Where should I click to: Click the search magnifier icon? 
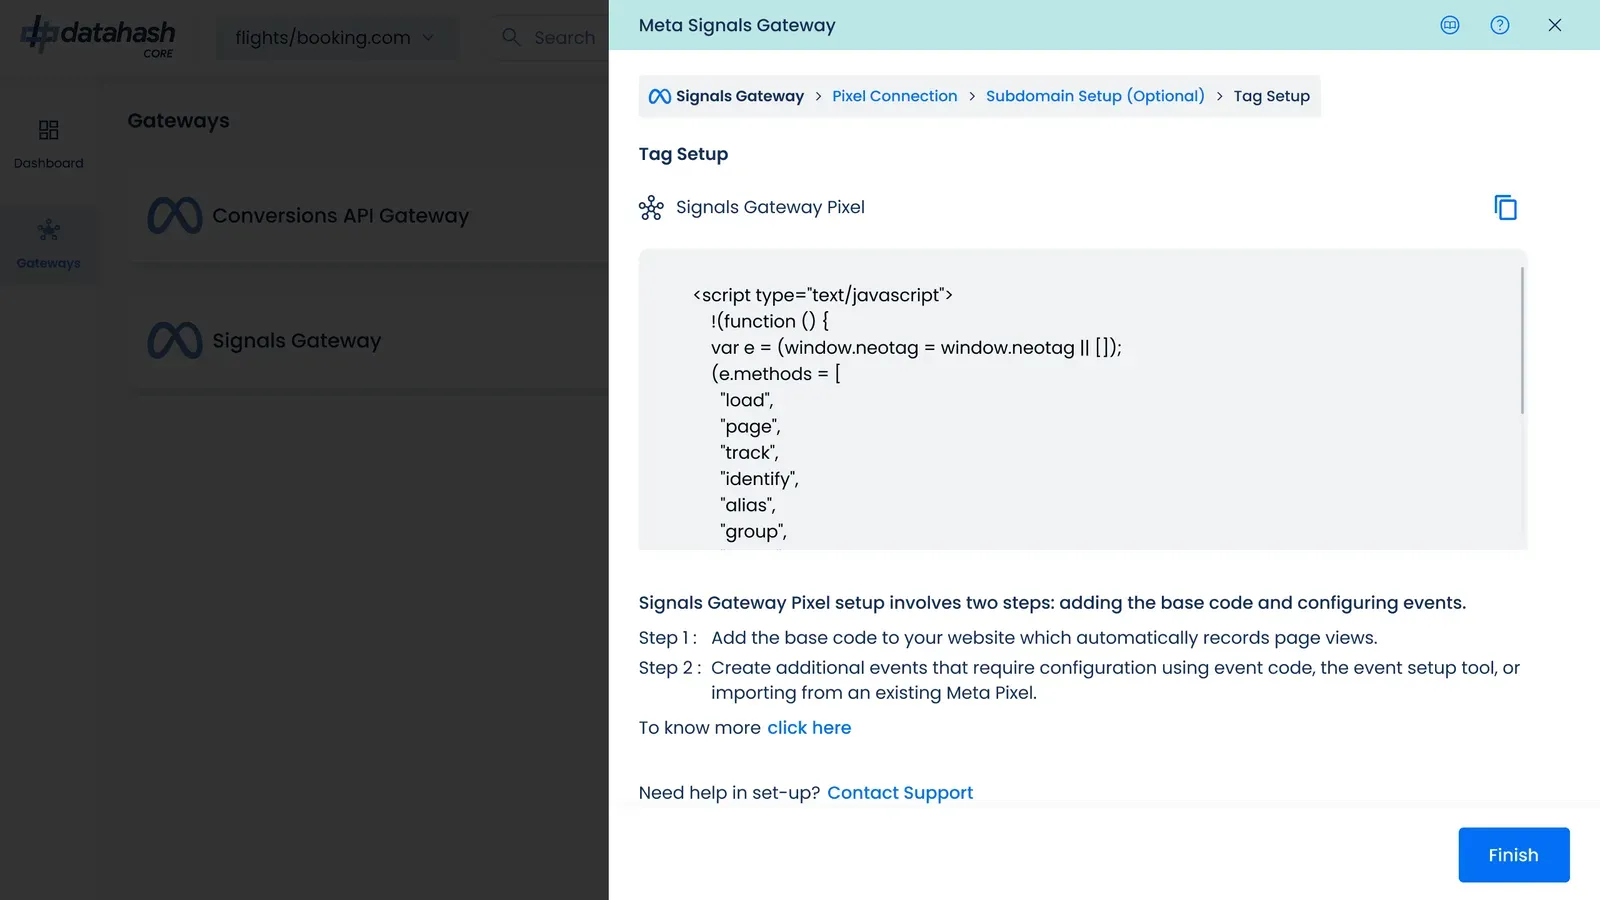tap(511, 37)
